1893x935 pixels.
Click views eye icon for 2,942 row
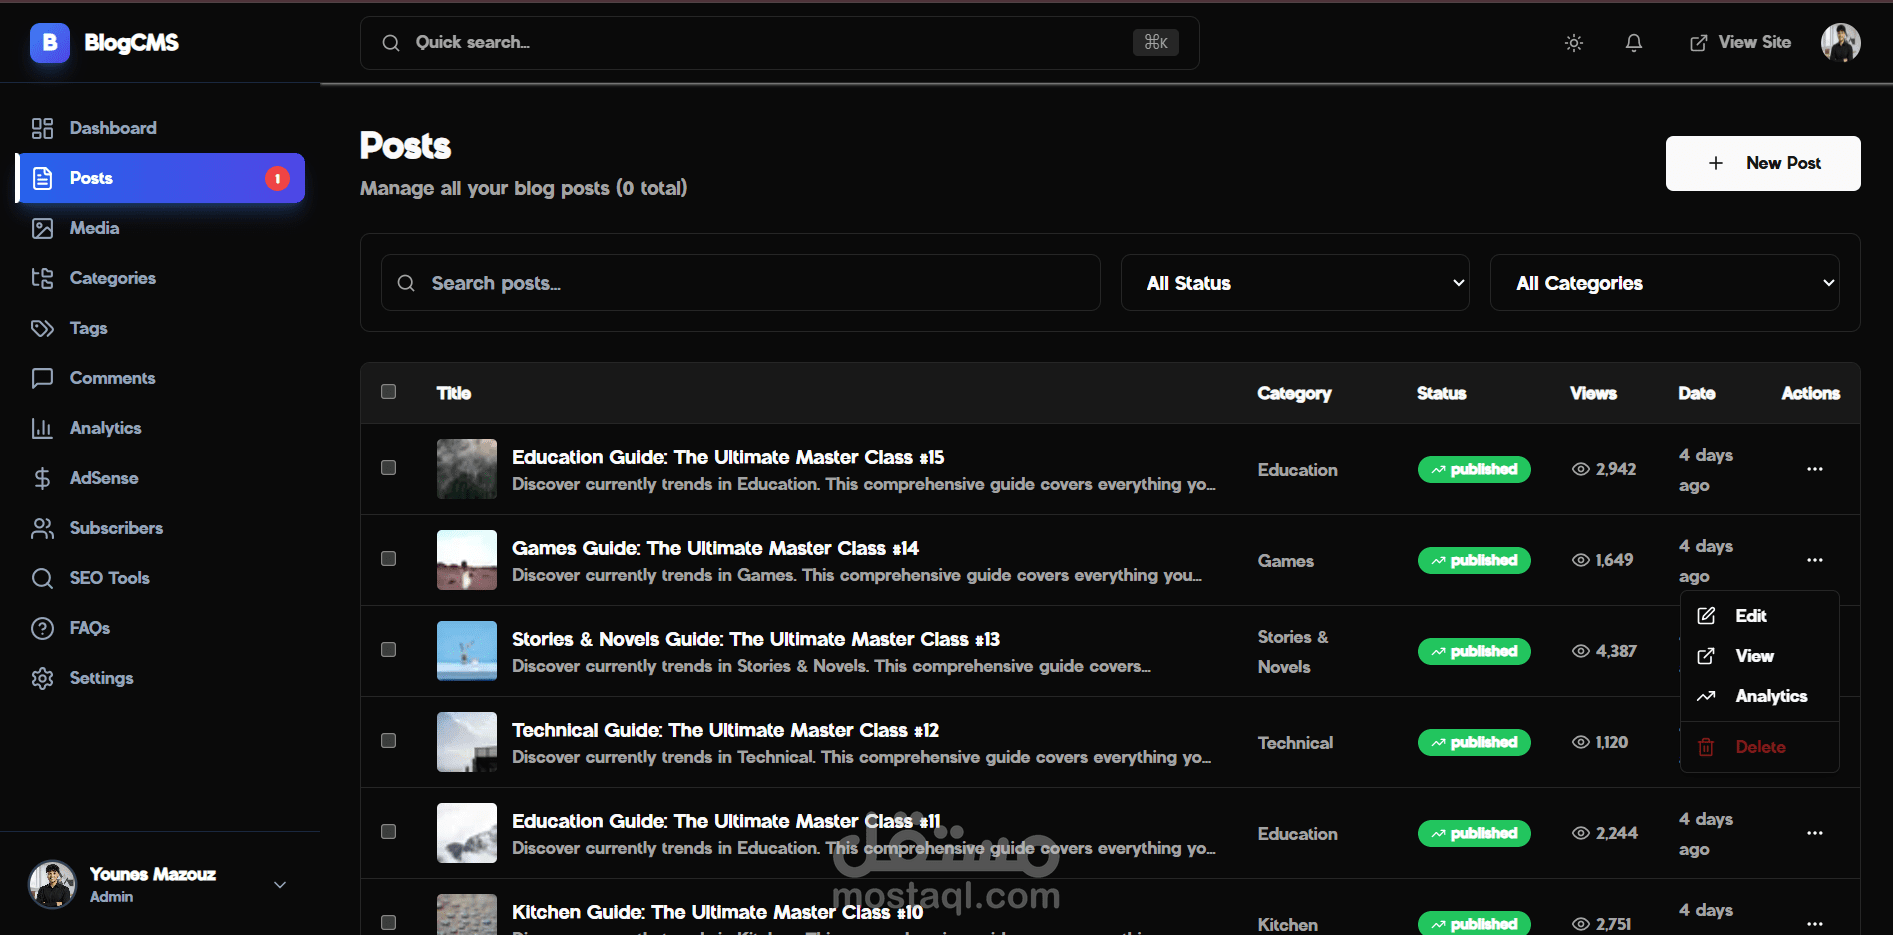pos(1581,469)
